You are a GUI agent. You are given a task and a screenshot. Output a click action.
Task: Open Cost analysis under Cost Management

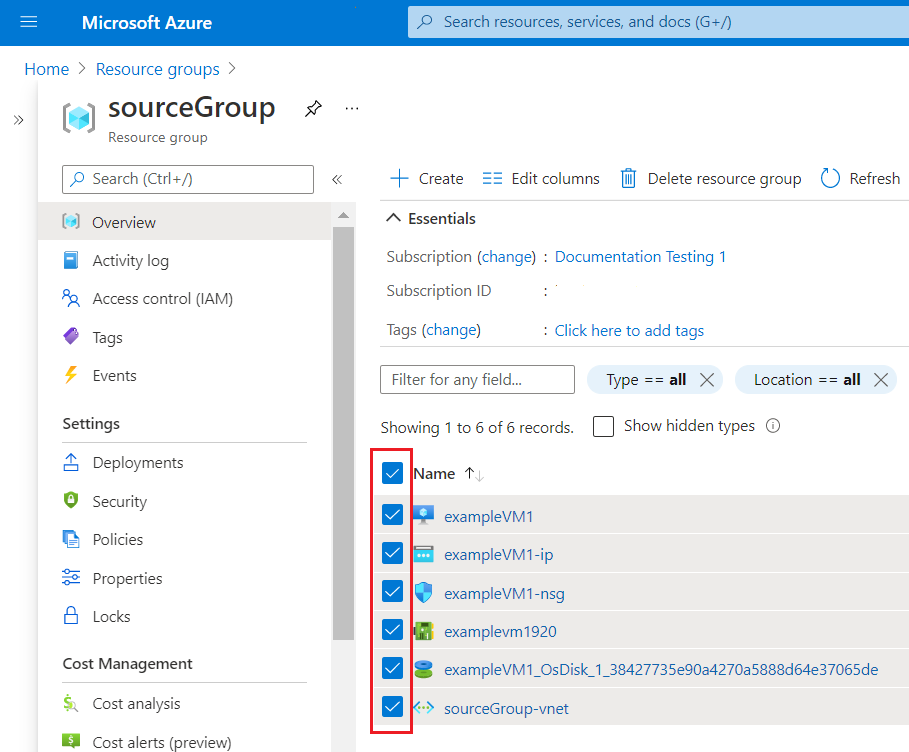134,703
